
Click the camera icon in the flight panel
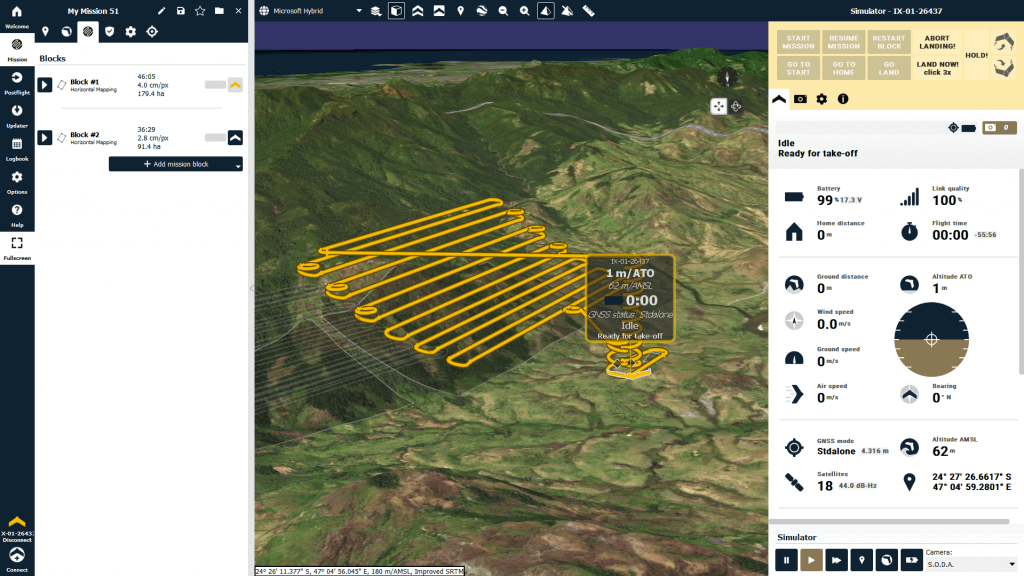pyautogui.click(x=800, y=99)
